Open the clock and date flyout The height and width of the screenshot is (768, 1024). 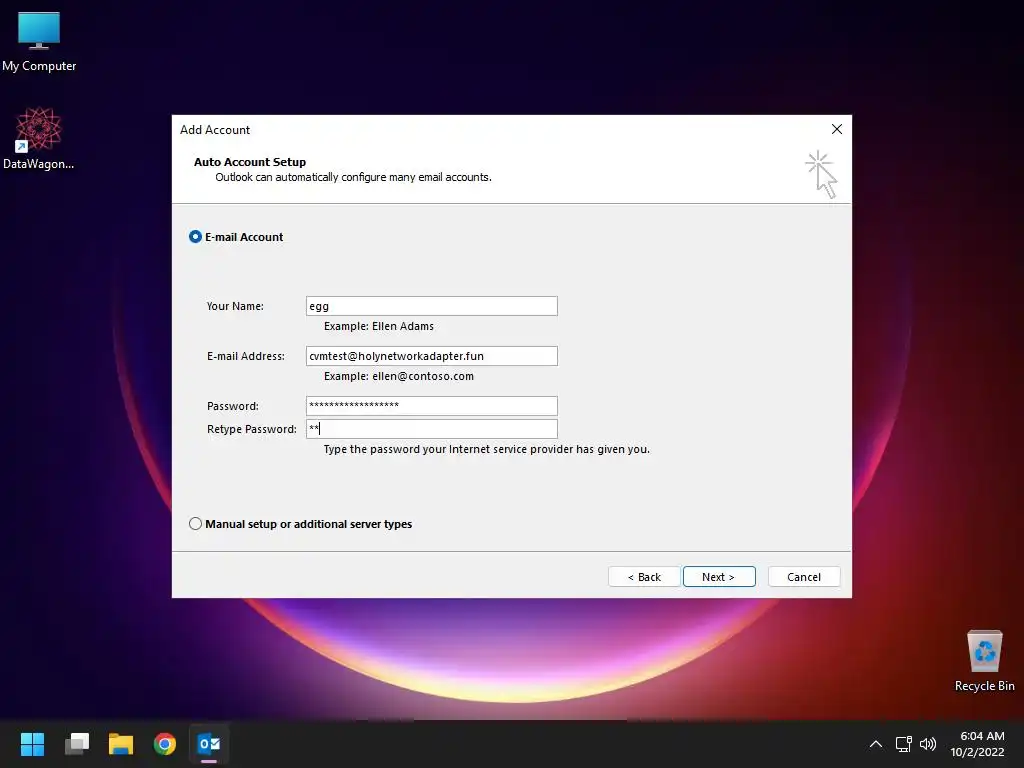[978, 744]
